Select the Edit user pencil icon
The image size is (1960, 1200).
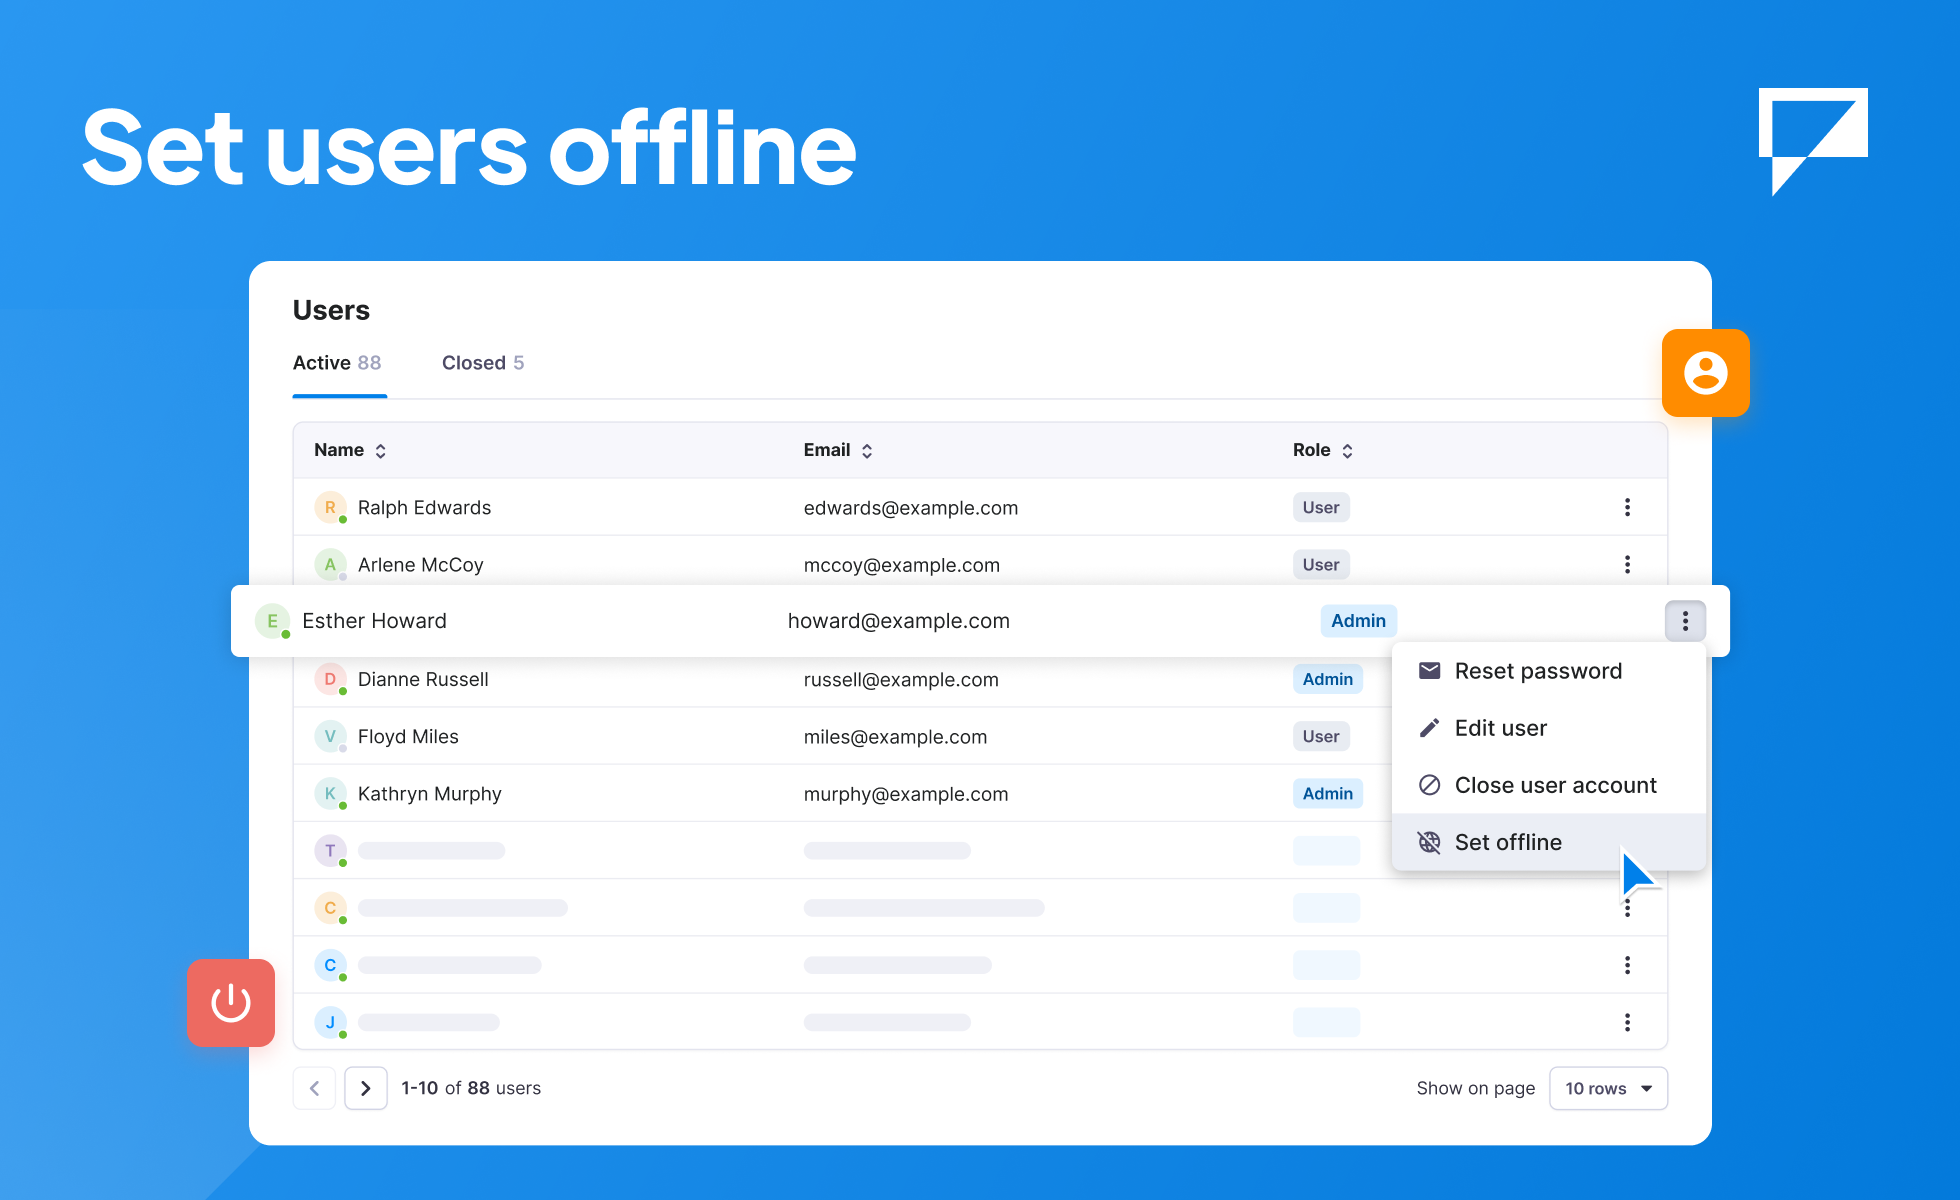[1429, 728]
